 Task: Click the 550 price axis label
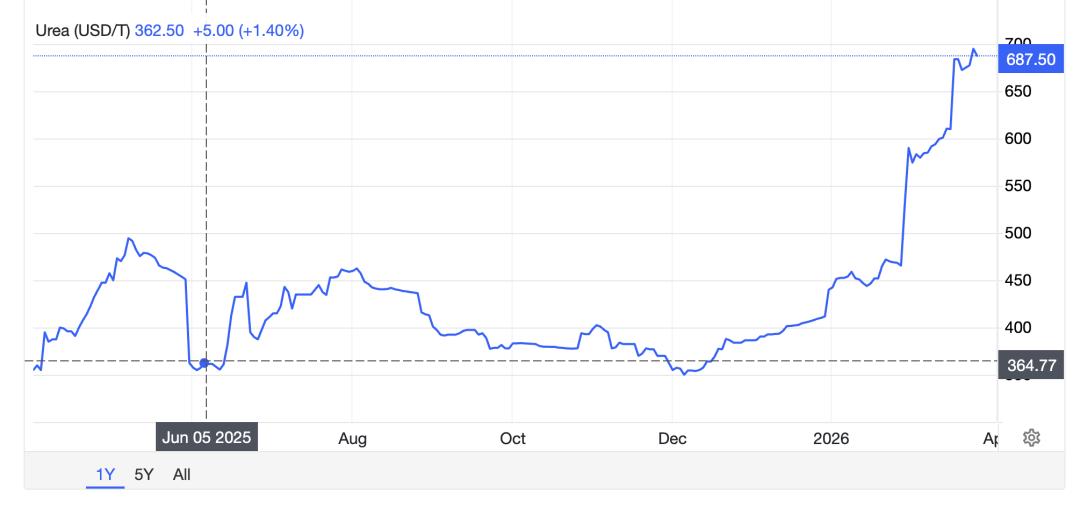click(1017, 186)
